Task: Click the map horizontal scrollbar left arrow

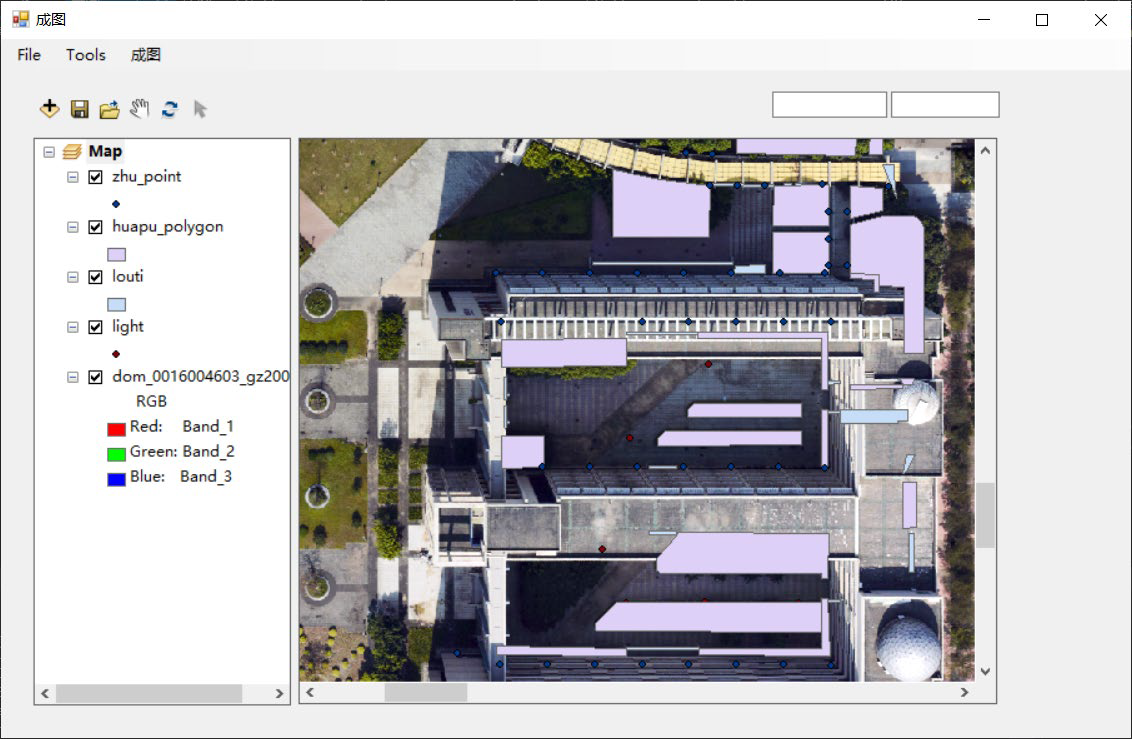Action: [x=310, y=692]
